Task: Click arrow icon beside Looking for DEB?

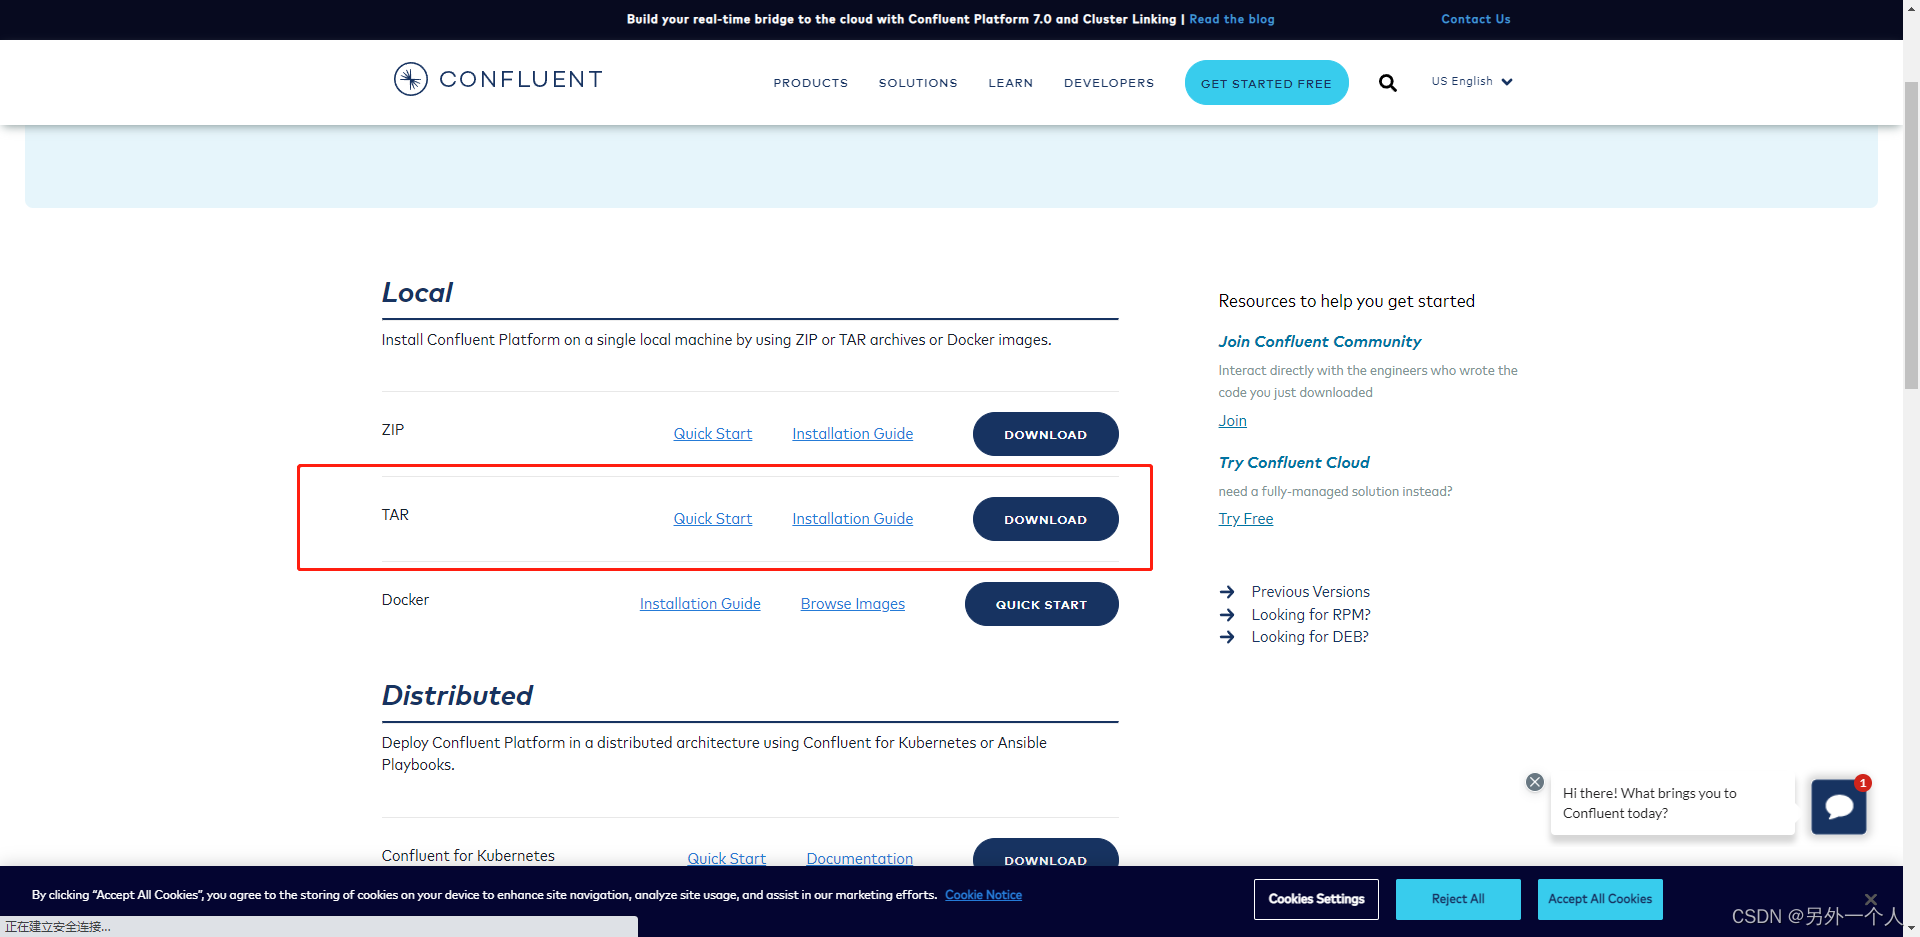Action: pyautogui.click(x=1227, y=637)
